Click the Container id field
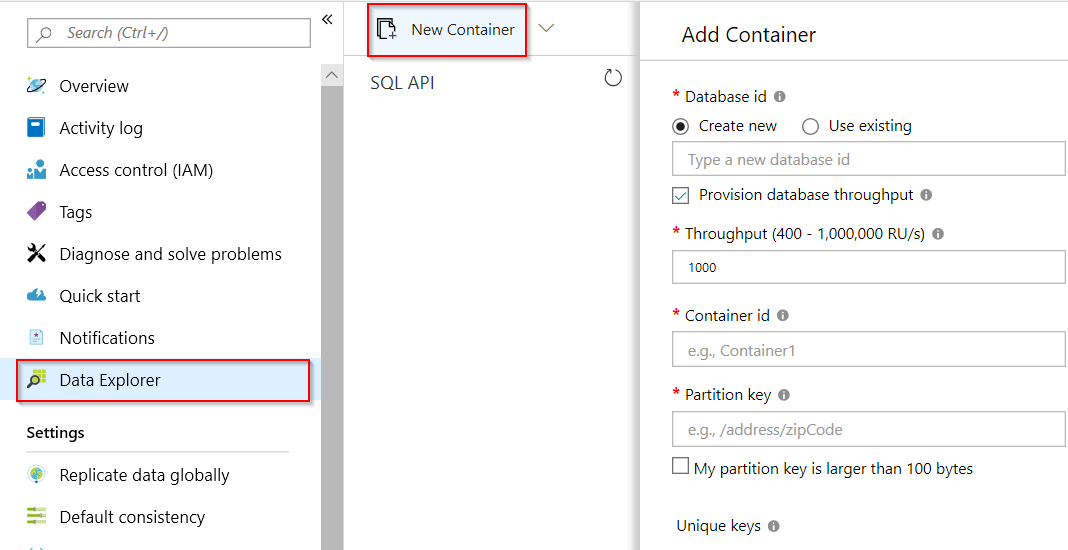The image size is (1068, 550). tap(868, 350)
